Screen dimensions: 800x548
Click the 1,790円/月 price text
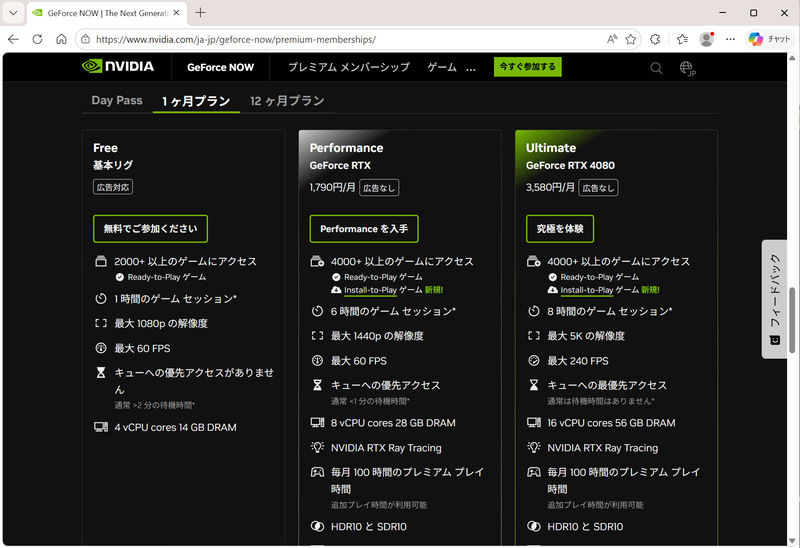[333, 187]
